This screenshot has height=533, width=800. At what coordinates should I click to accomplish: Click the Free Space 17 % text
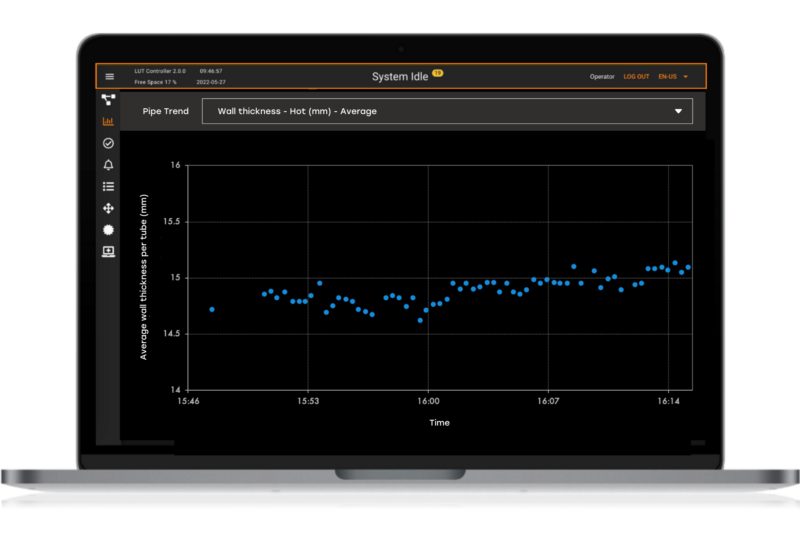[x=156, y=82]
